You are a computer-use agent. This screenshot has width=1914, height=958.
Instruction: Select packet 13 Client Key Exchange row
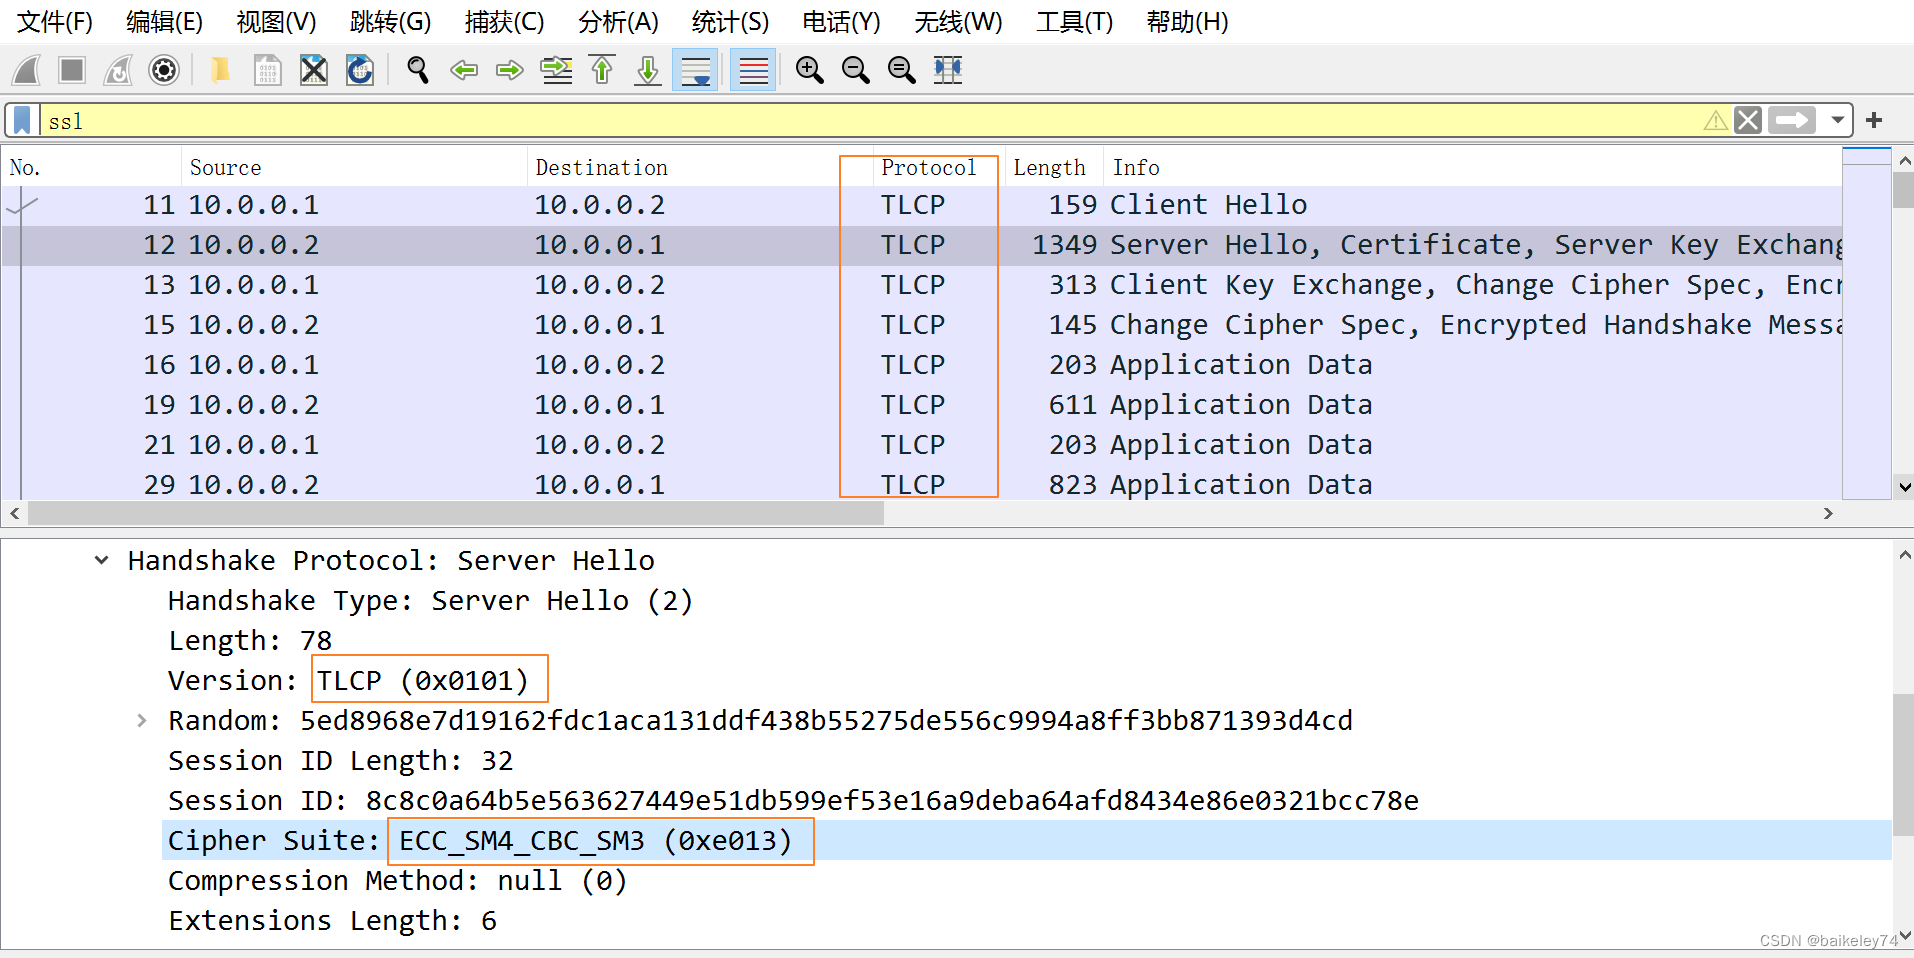[x=921, y=285]
